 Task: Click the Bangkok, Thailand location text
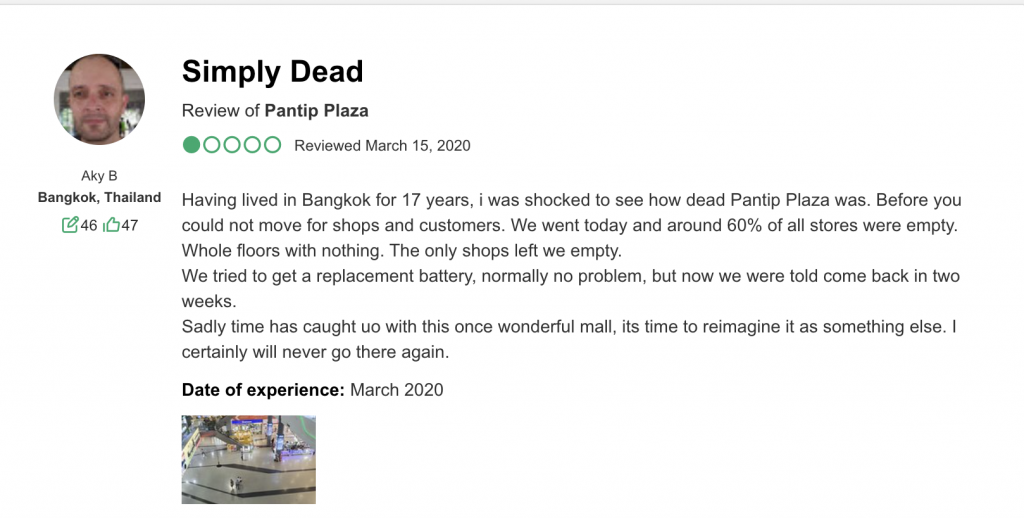[99, 197]
